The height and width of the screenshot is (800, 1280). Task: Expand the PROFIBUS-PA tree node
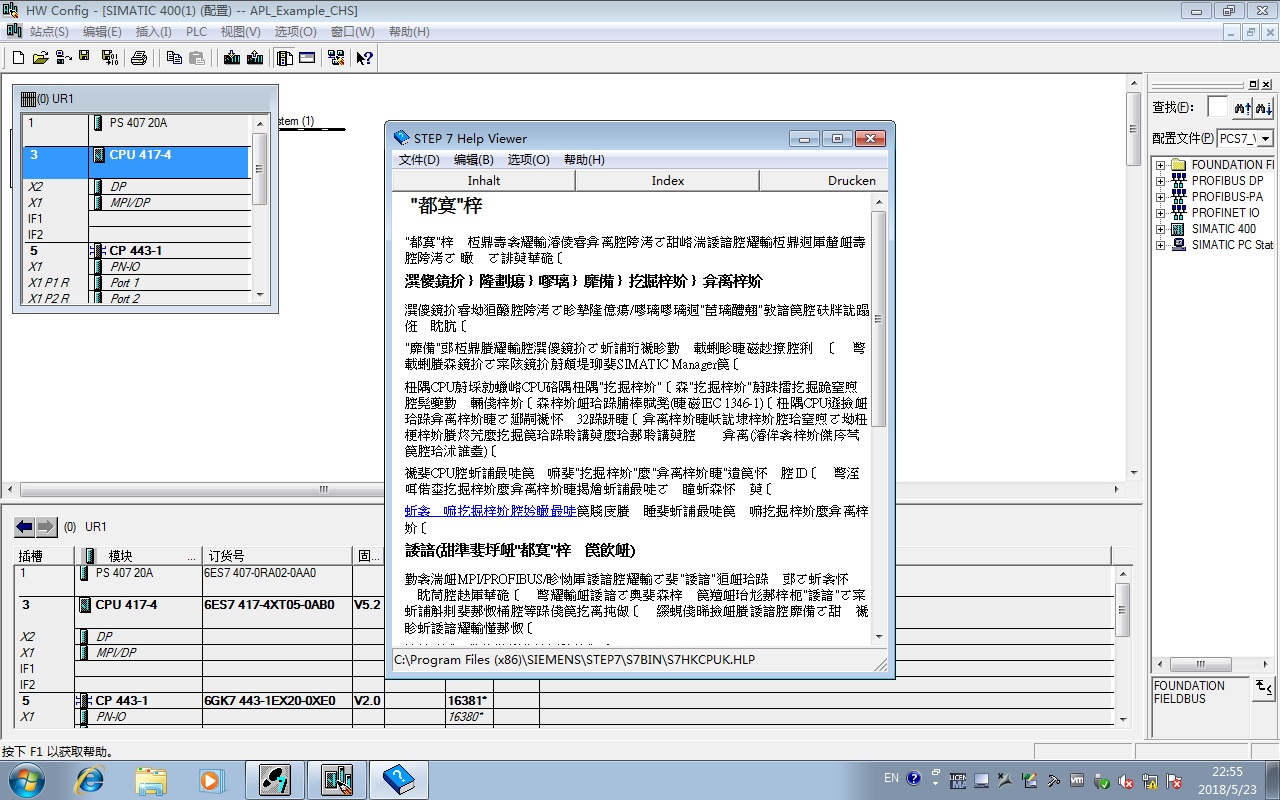click(1160, 197)
